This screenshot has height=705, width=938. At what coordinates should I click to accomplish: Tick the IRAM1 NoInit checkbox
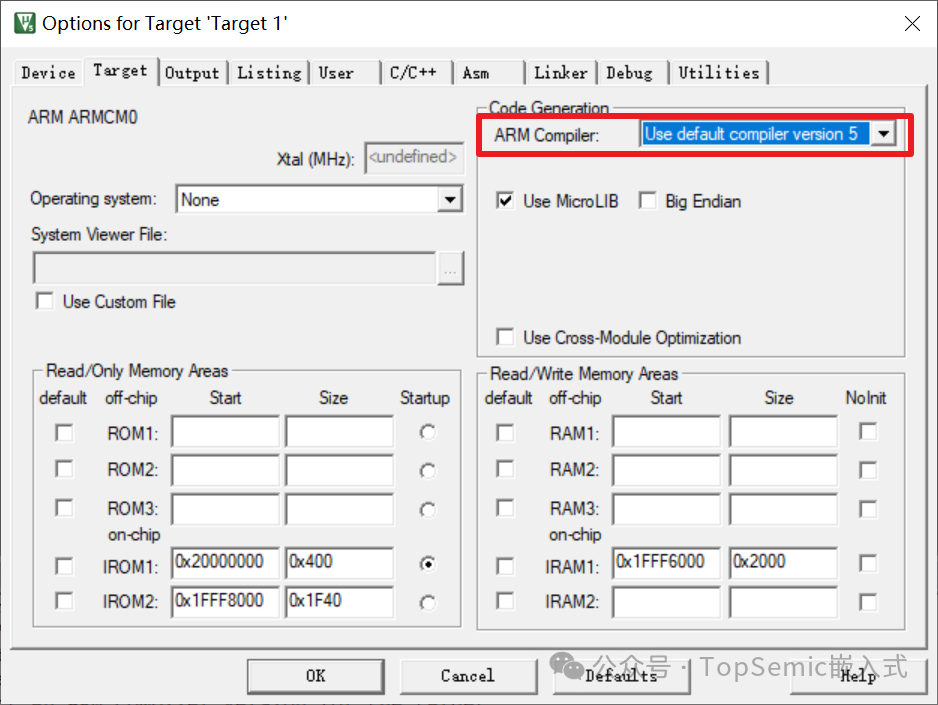[868, 564]
